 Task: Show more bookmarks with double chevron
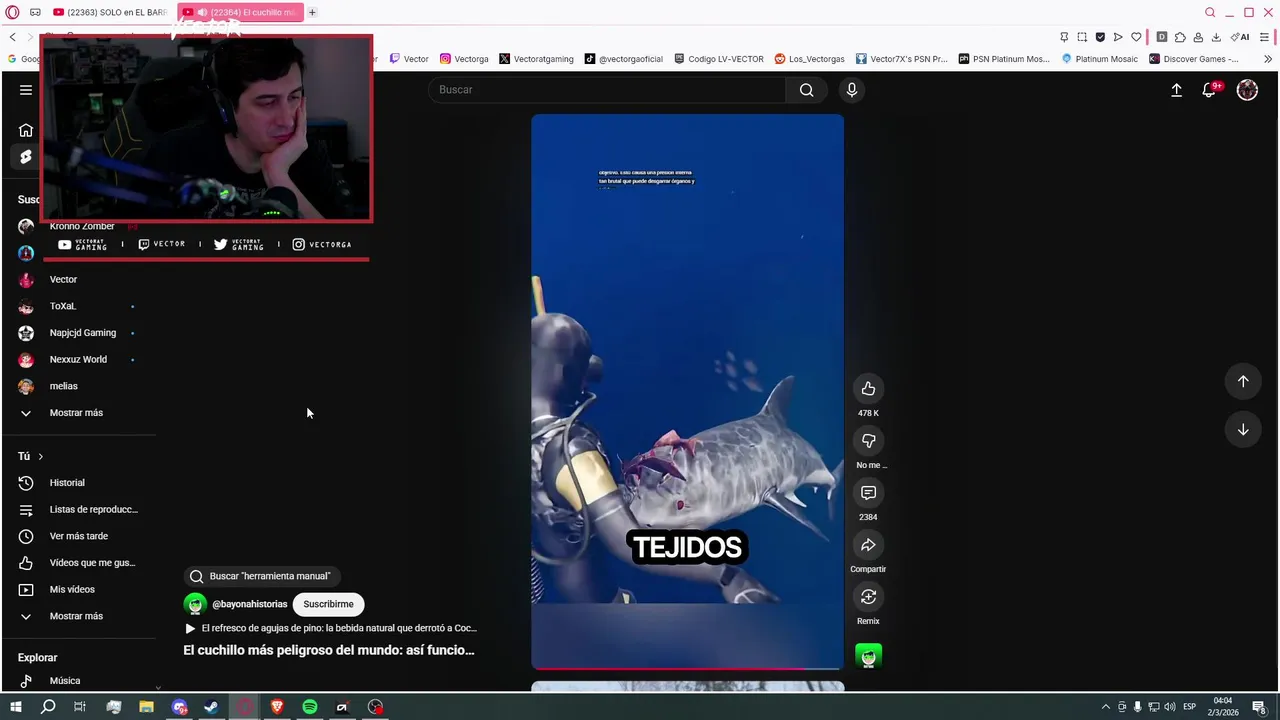(1268, 59)
